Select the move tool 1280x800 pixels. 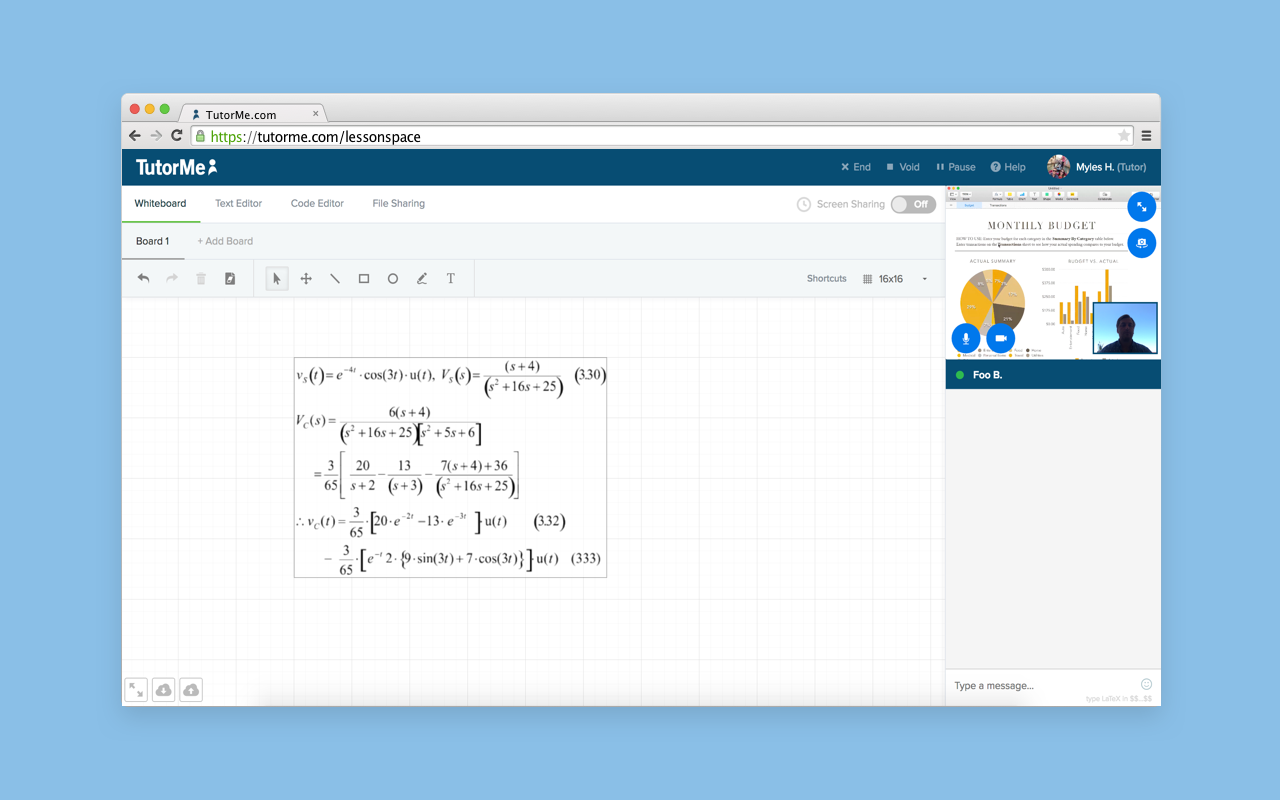coord(306,278)
